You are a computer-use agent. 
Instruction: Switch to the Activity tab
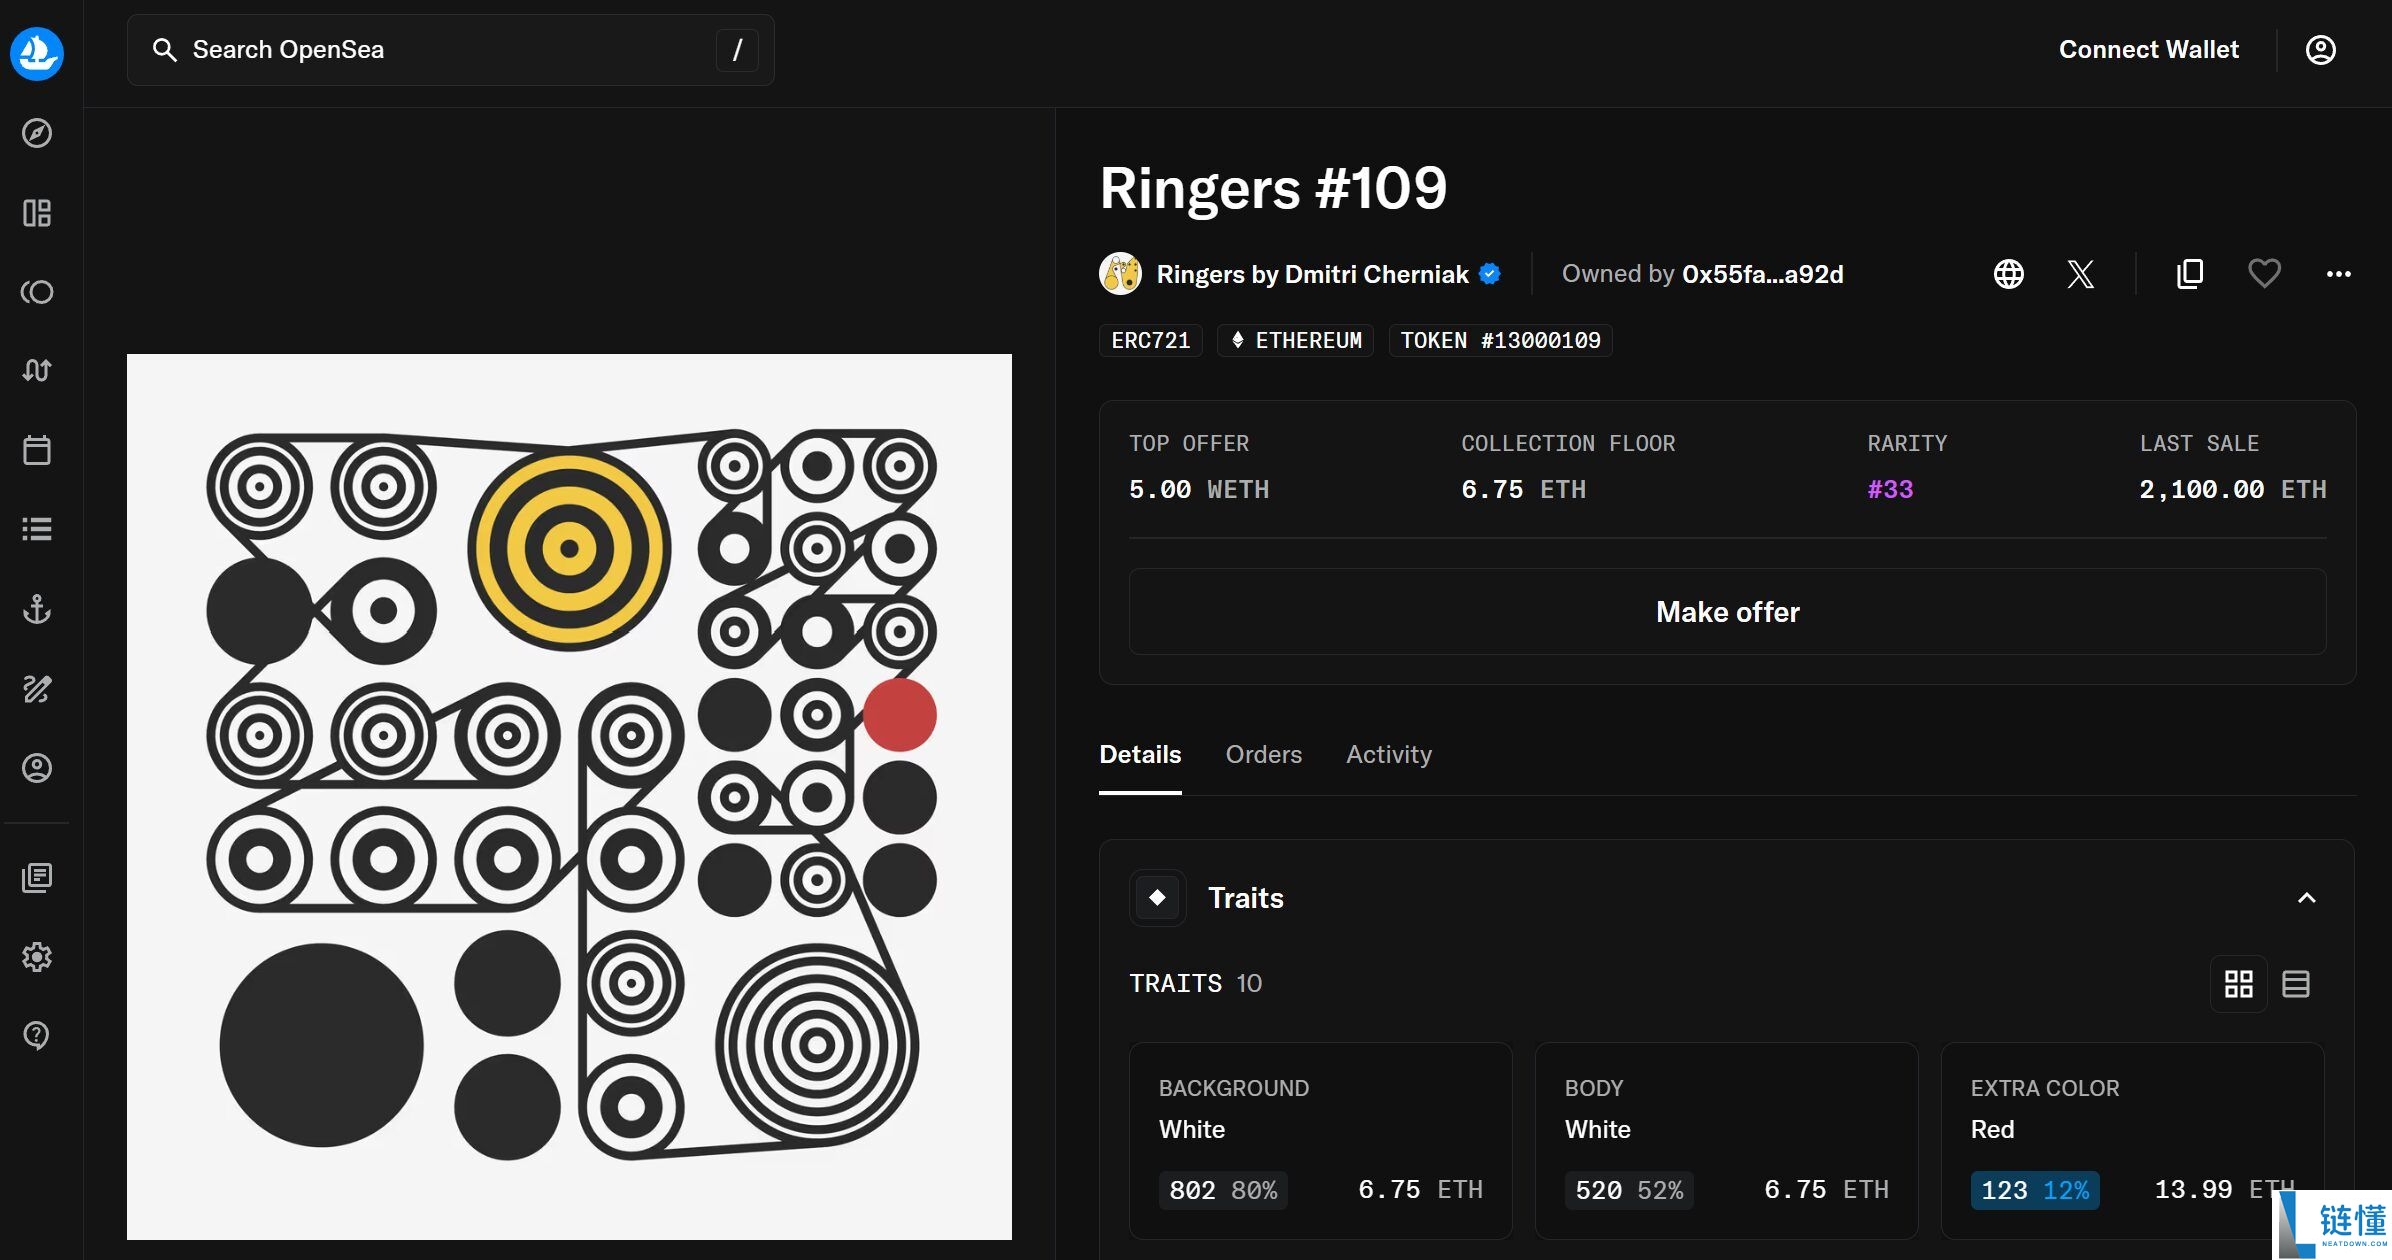point(1388,755)
